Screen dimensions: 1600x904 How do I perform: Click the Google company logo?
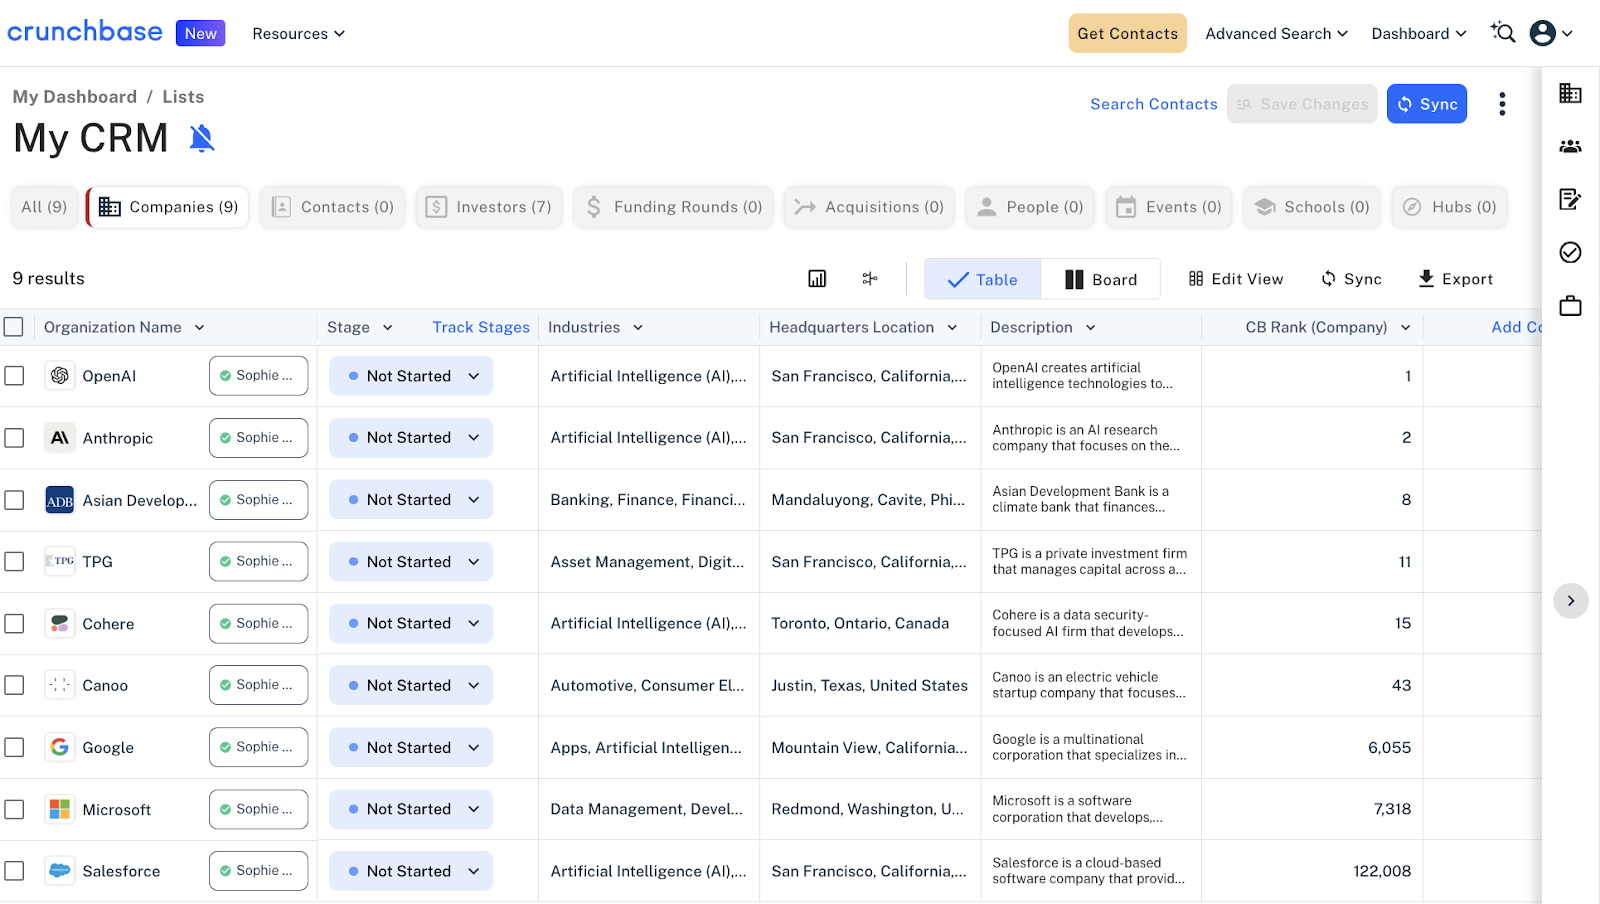[x=60, y=747]
